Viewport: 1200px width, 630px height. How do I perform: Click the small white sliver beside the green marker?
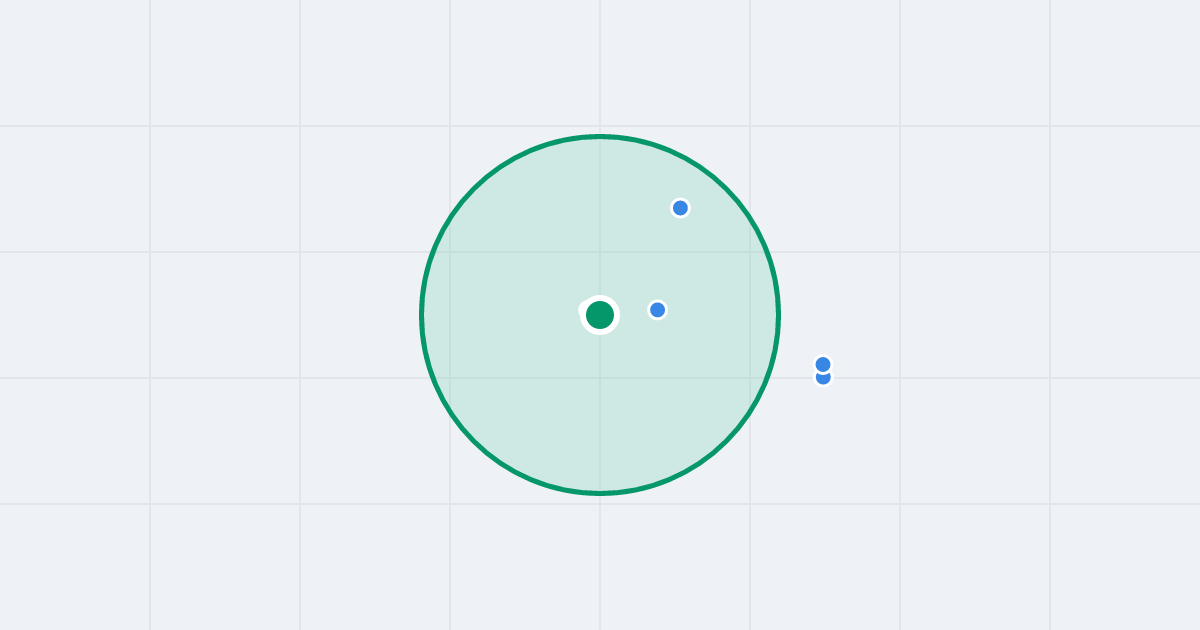click(x=582, y=311)
